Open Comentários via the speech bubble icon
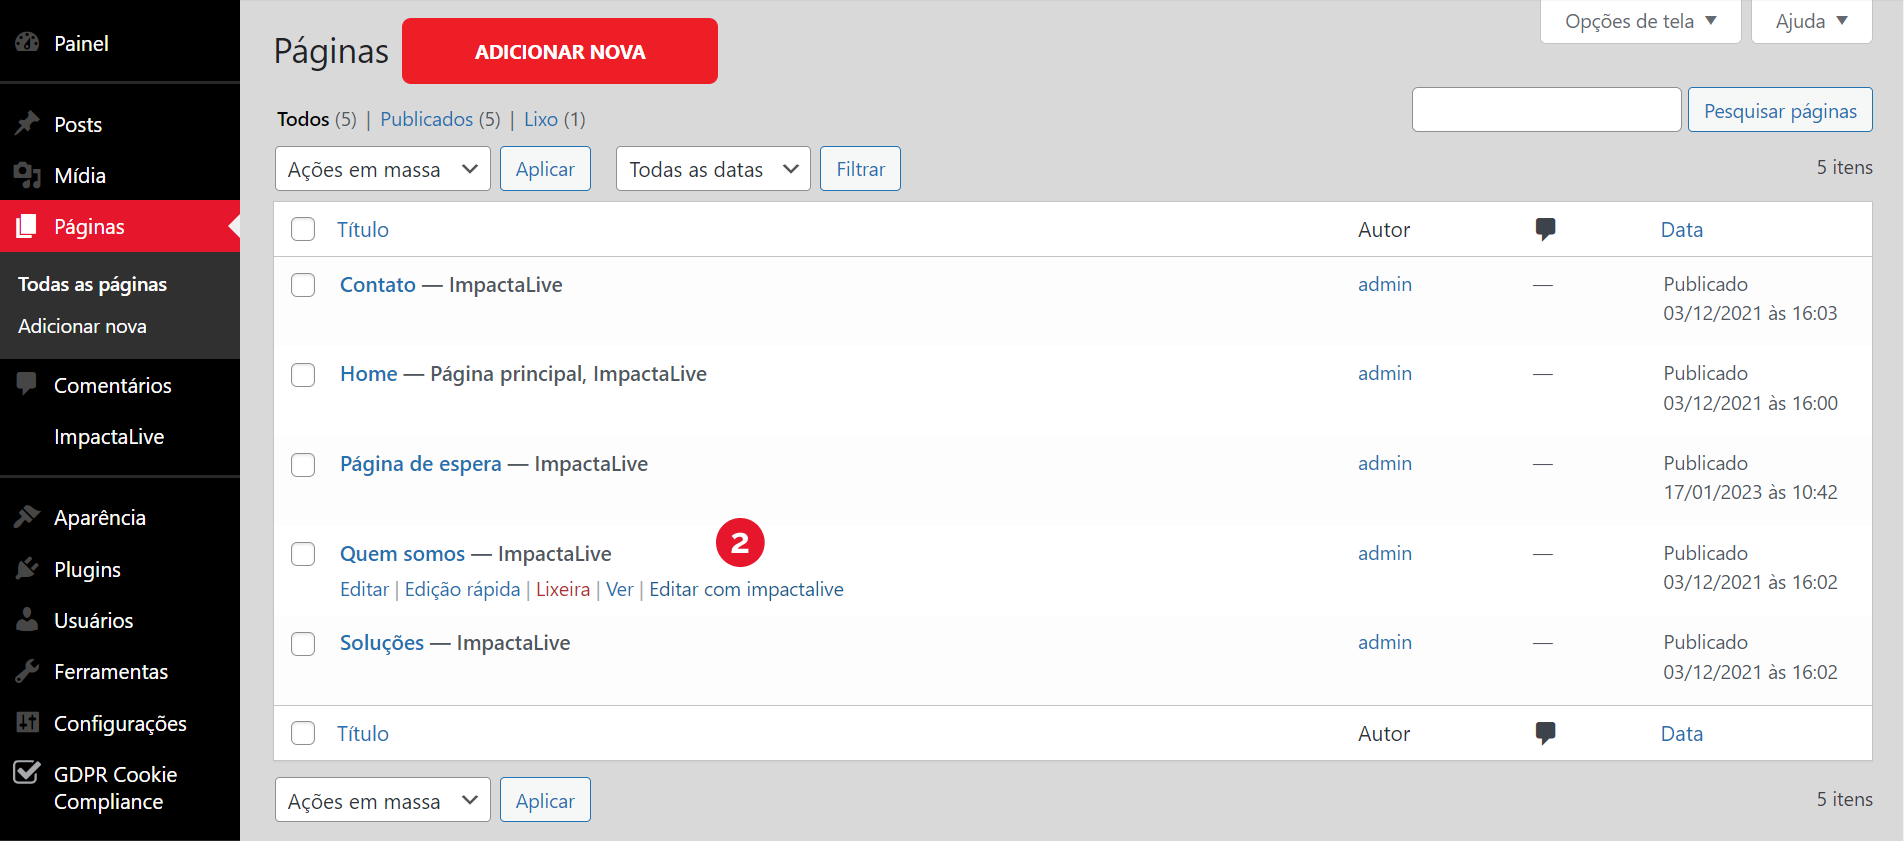 click(x=27, y=385)
